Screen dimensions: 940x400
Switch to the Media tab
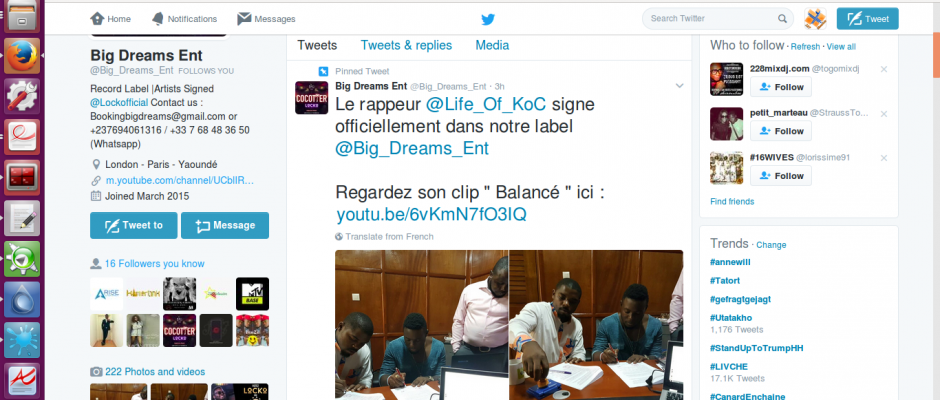tap(492, 45)
